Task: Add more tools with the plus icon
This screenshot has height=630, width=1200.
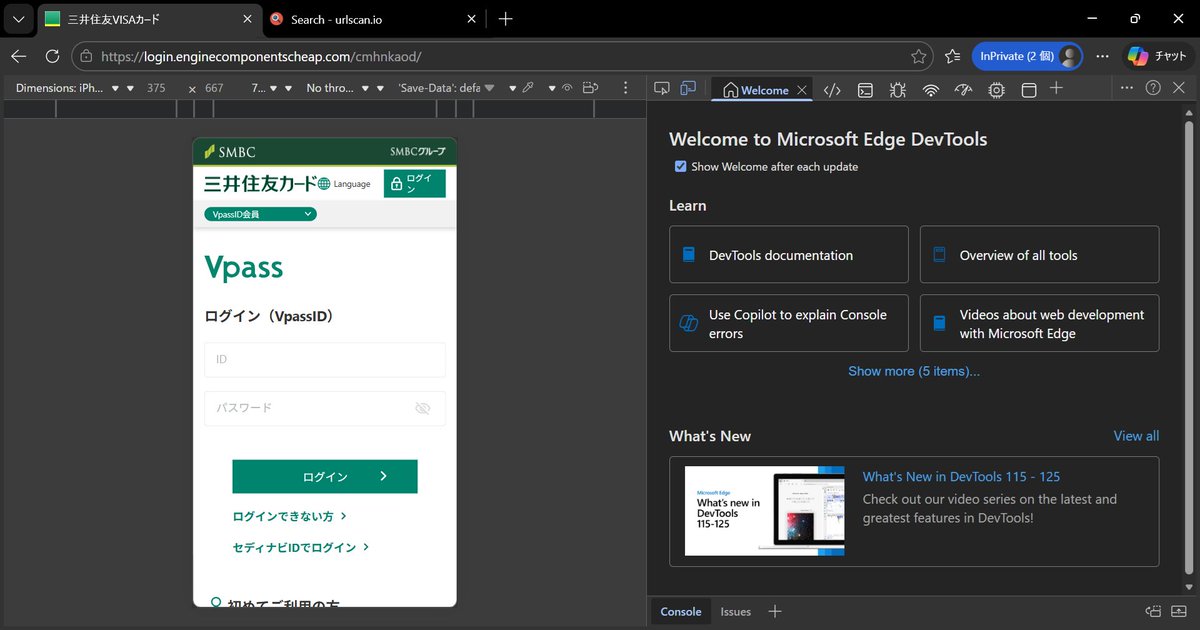Action: pyautogui.click(x=1056, y=89)
